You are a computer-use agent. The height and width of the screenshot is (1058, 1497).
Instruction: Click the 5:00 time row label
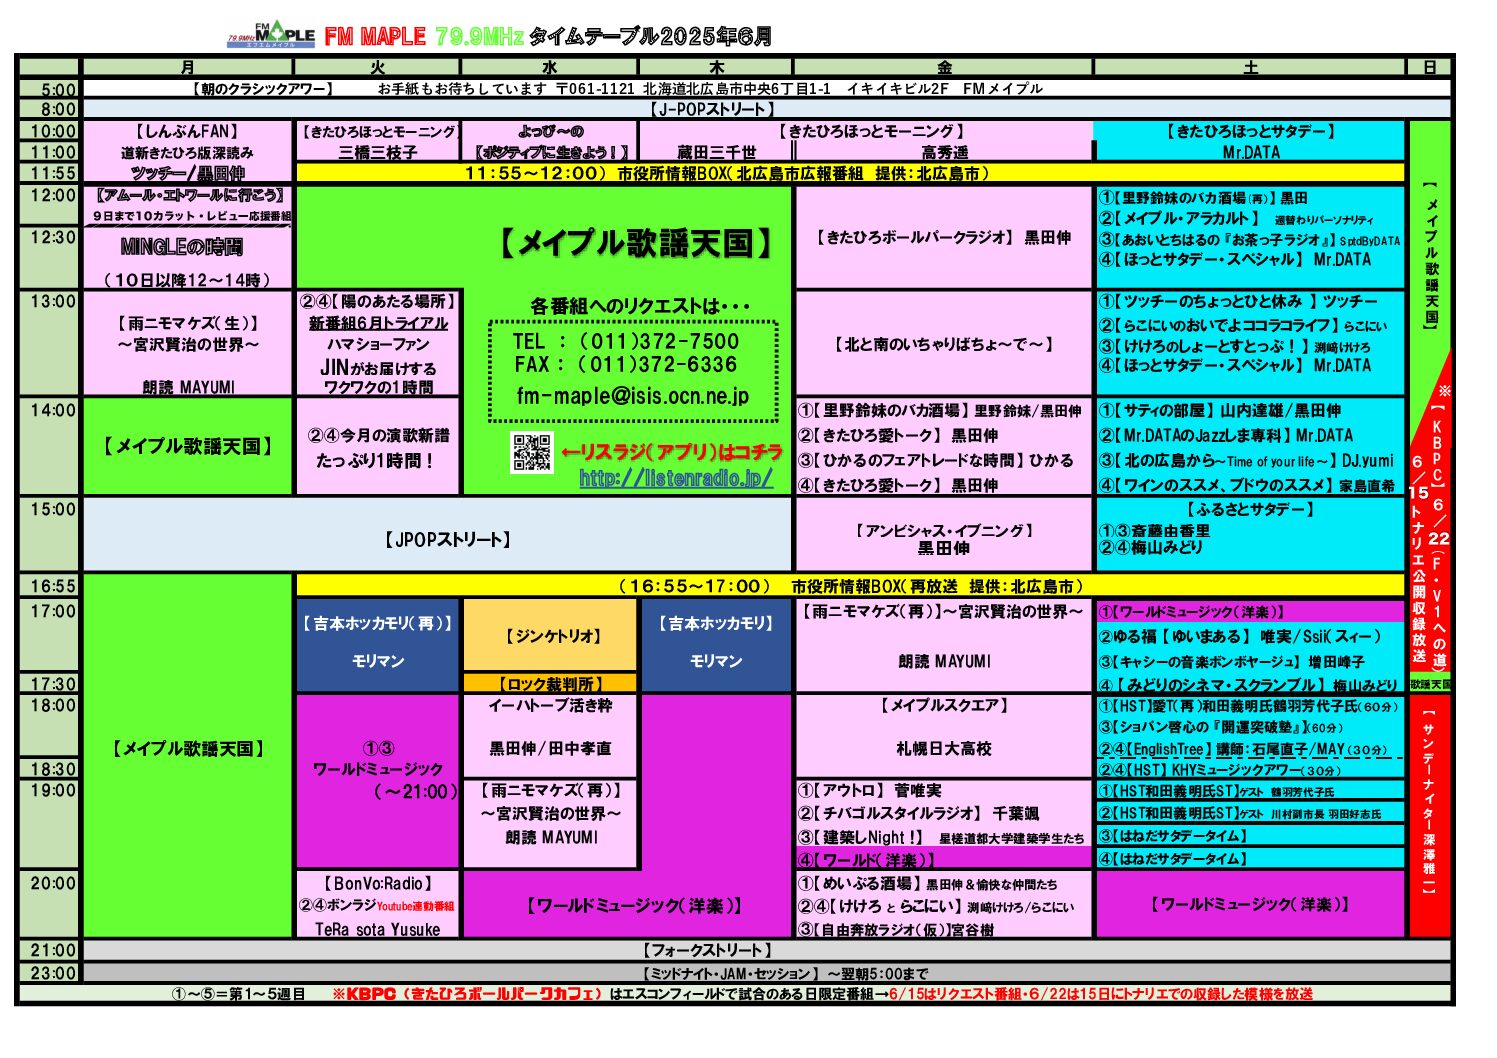coord(49,89)
